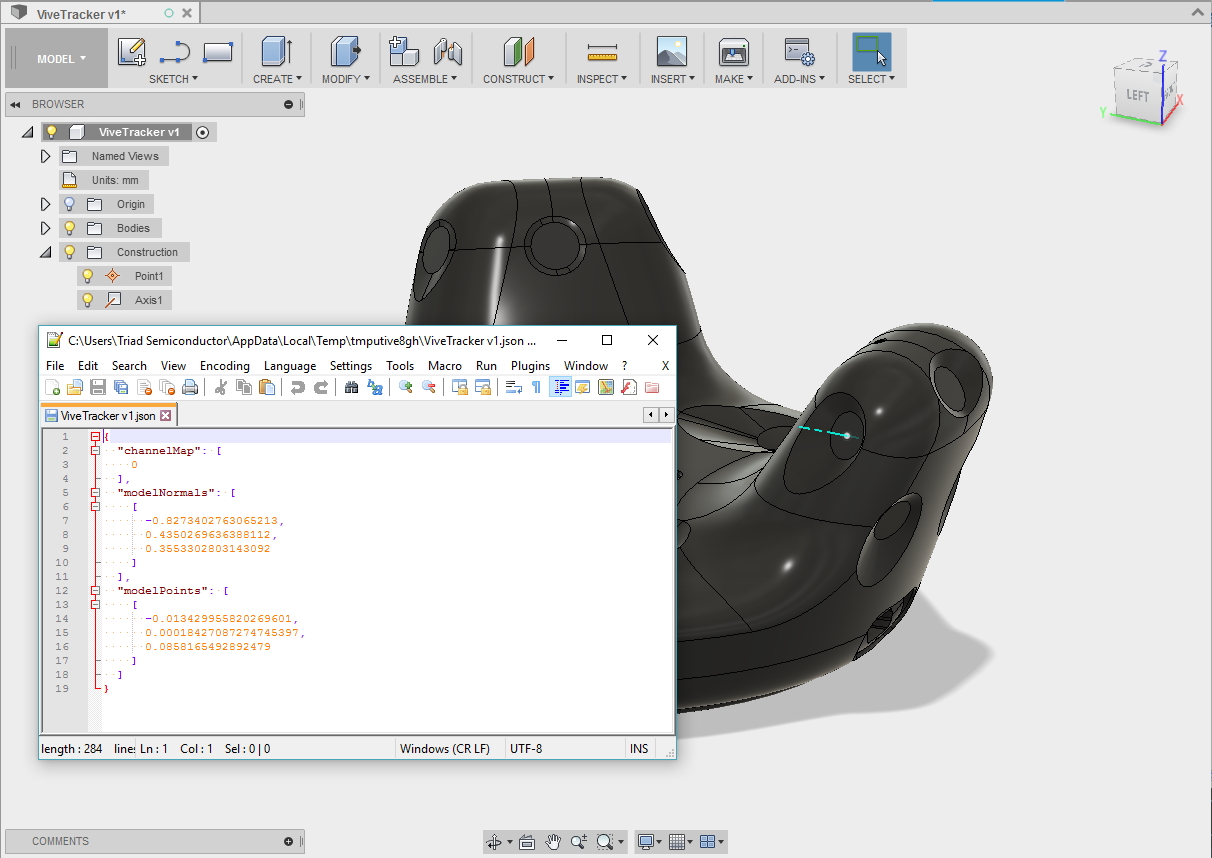Click the ViewCube LEFT face
The height and width of the screenshot is (858, 1212).
coord(1138,96)
